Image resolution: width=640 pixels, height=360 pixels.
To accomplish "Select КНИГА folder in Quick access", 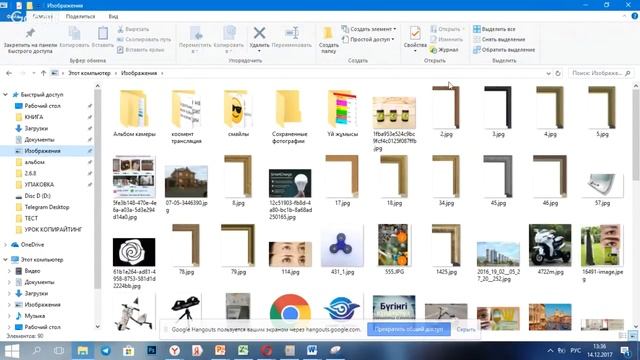I will (x=34, y=117).
